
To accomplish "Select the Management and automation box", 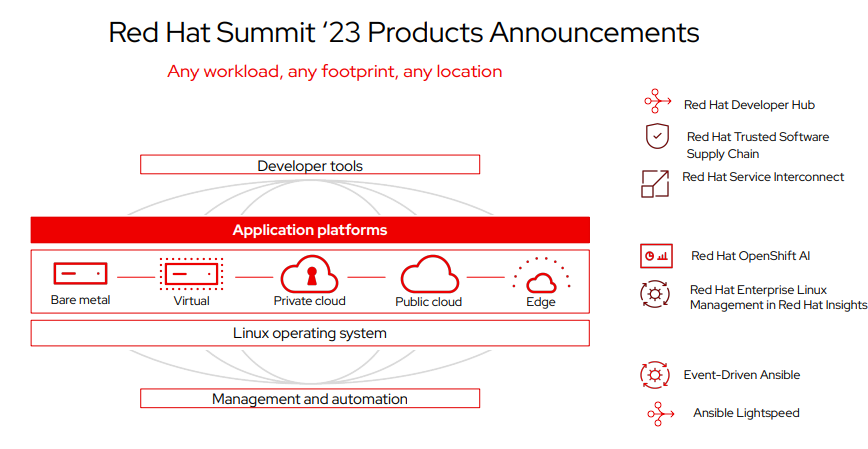I will (310, 399).
